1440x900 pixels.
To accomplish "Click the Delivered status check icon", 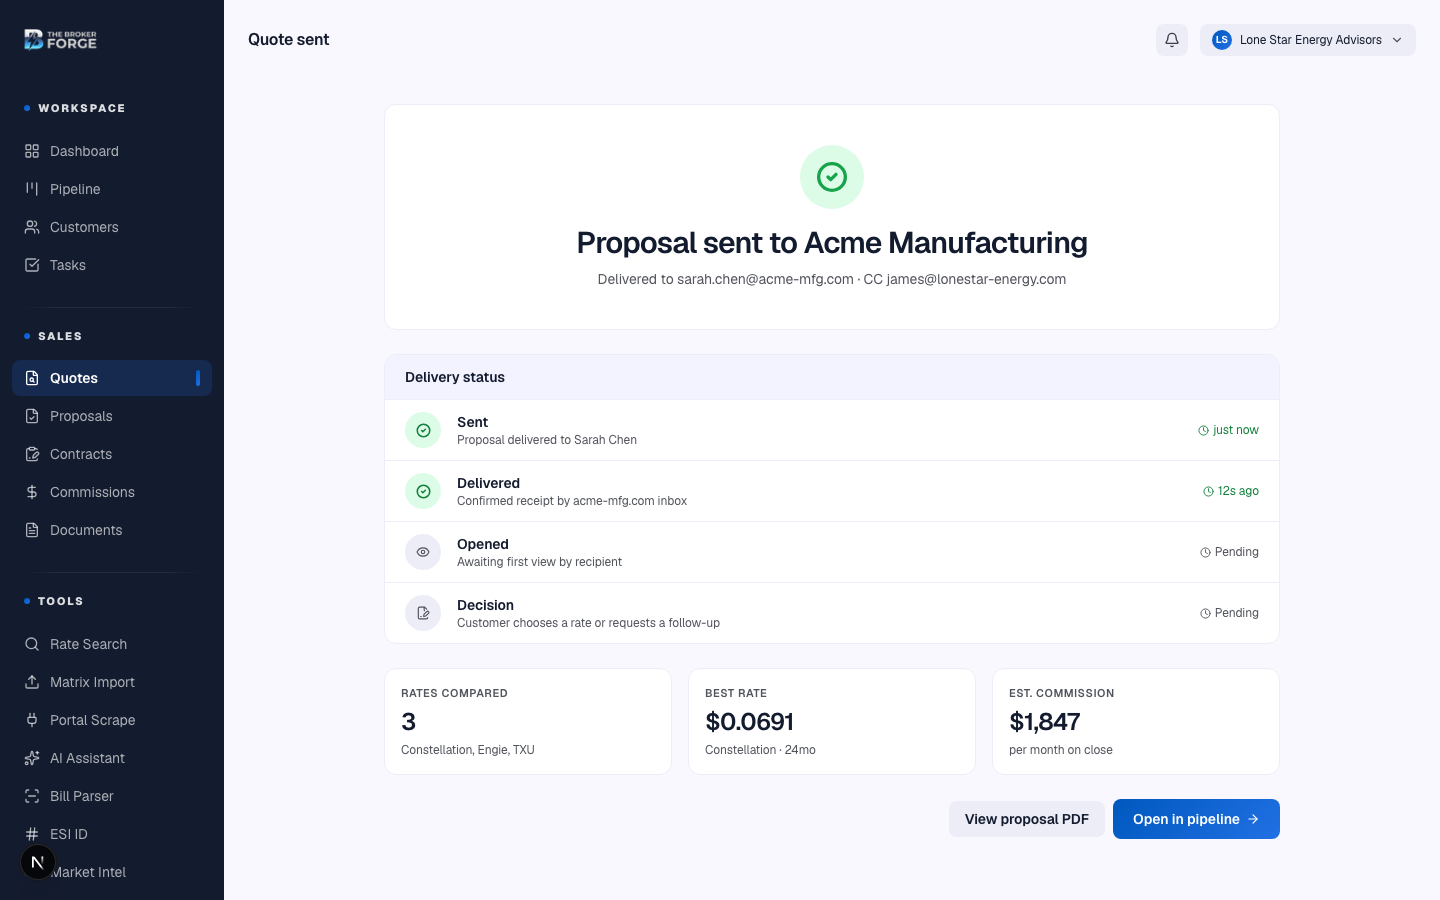I will 423,491.
